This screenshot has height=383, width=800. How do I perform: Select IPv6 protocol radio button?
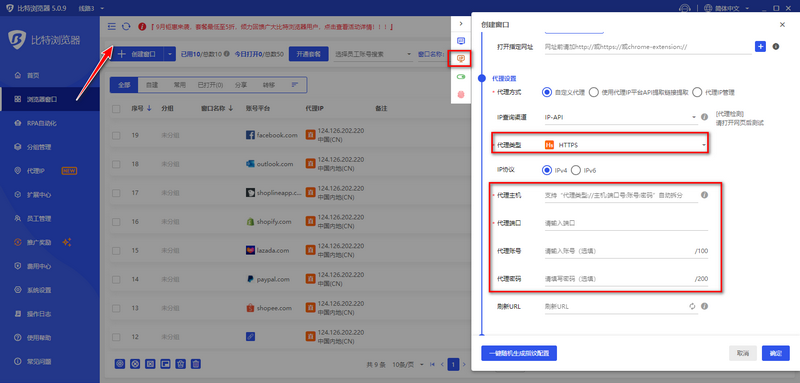pyautogui.click(x=576, y=170)
